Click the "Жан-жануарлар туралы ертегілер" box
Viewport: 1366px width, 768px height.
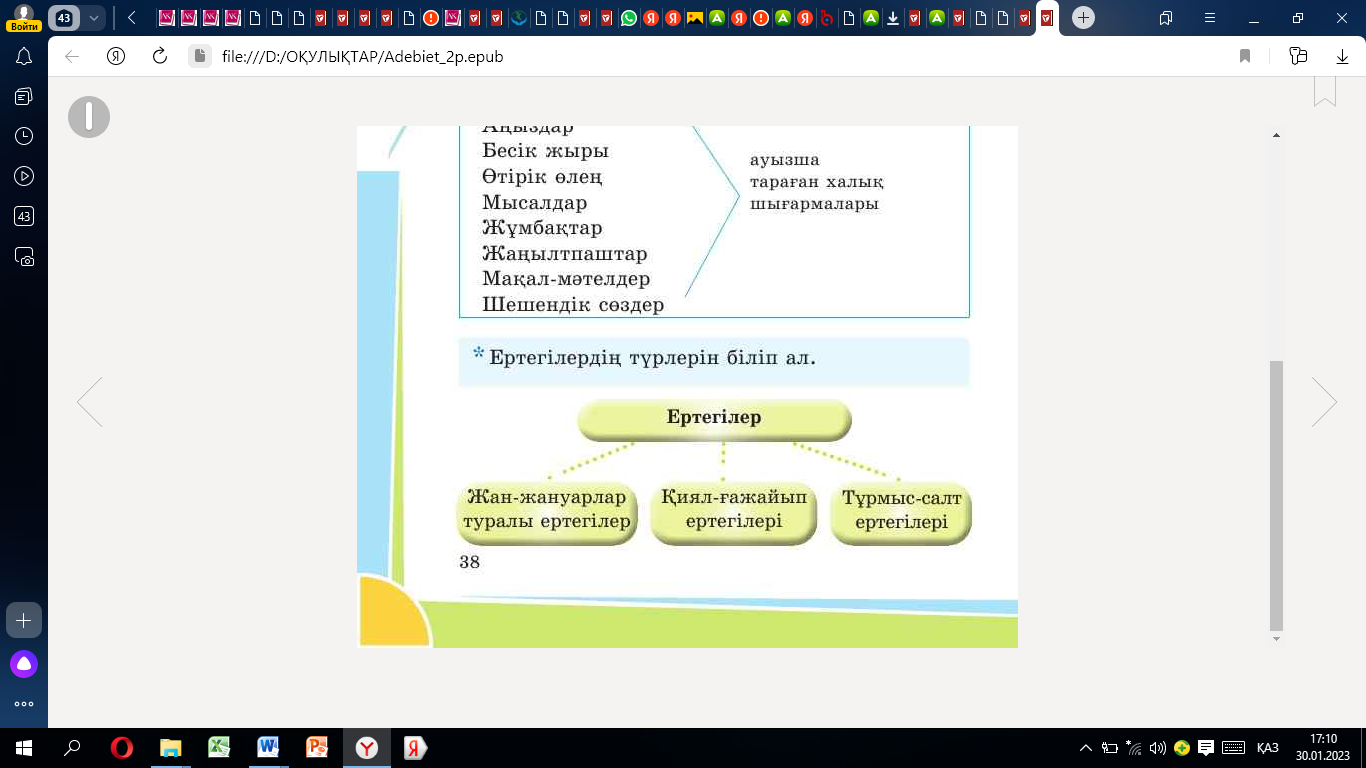547,512
